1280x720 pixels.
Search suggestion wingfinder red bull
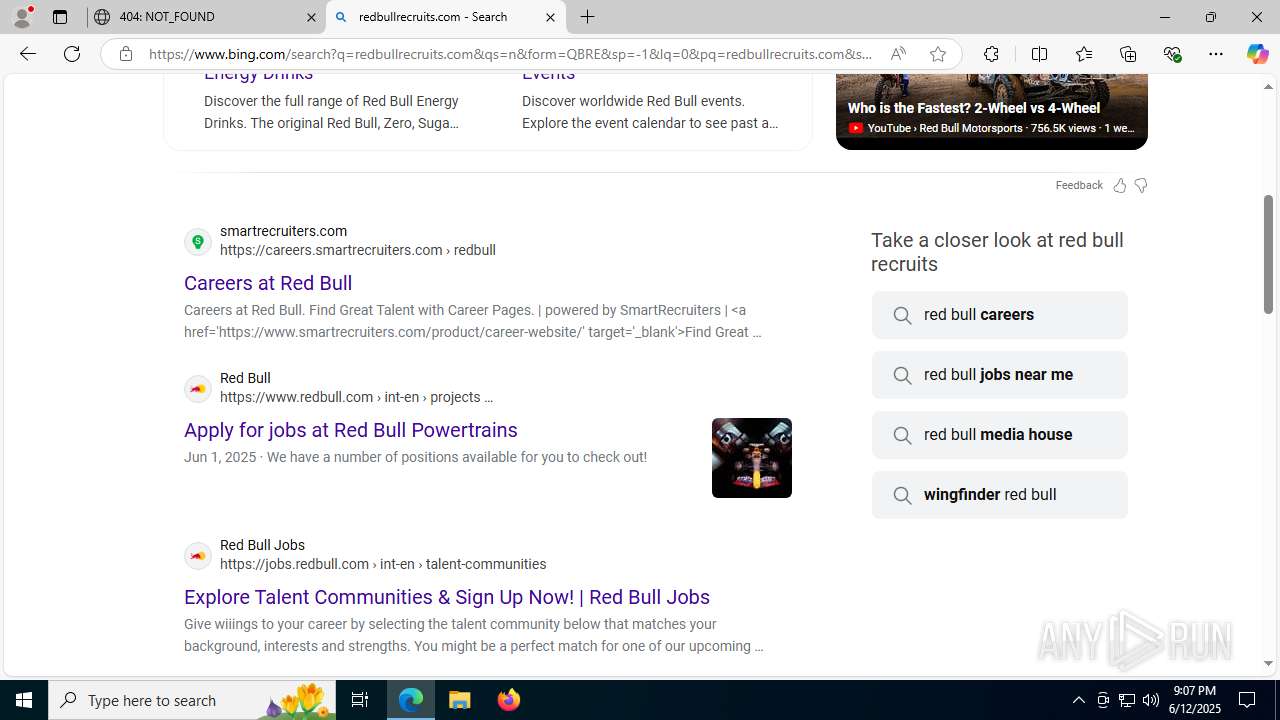coord(999,495)
